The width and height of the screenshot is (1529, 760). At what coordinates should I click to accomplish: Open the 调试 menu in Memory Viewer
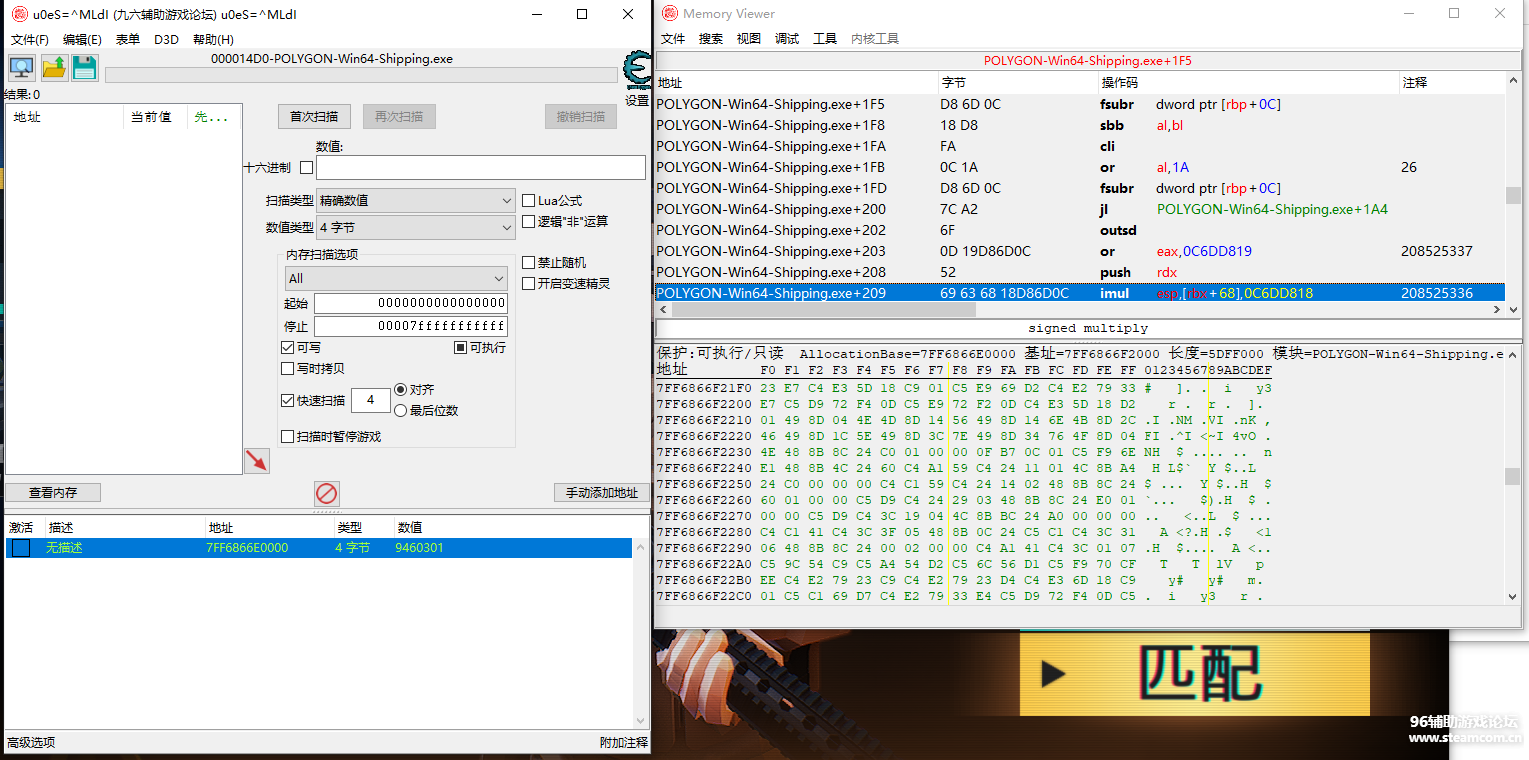click(x=787, y=39)
